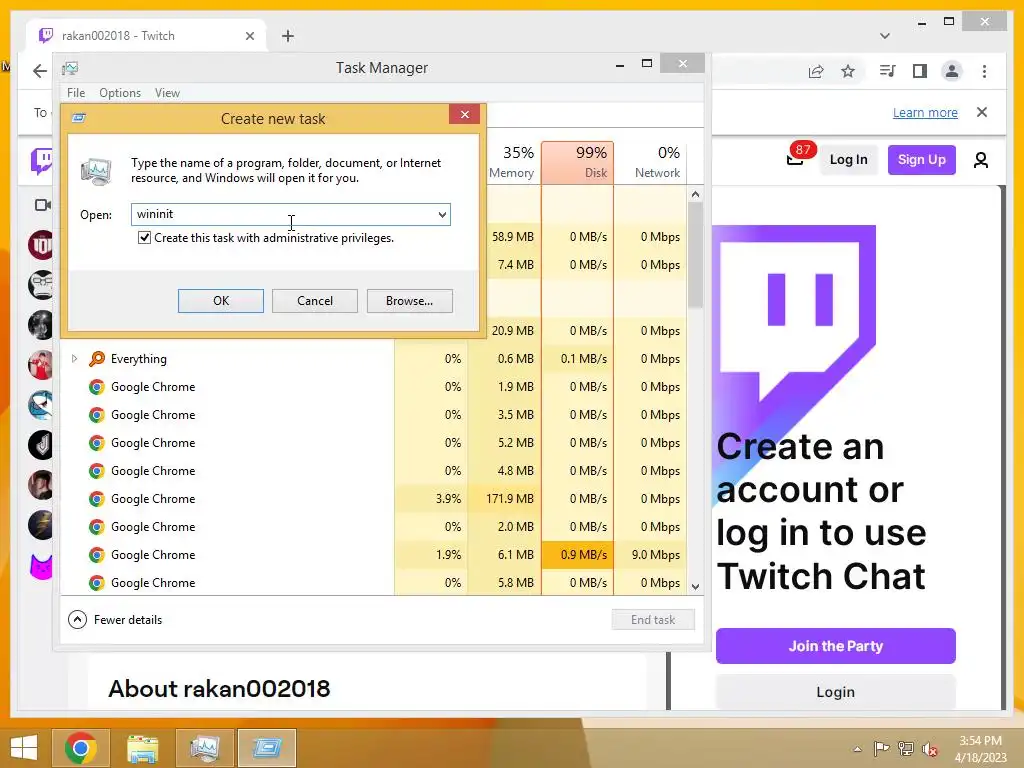Click the Chrome icon of the 5.8 MB row
Screen dimensions: 1024x768
[x=97, y=583]
